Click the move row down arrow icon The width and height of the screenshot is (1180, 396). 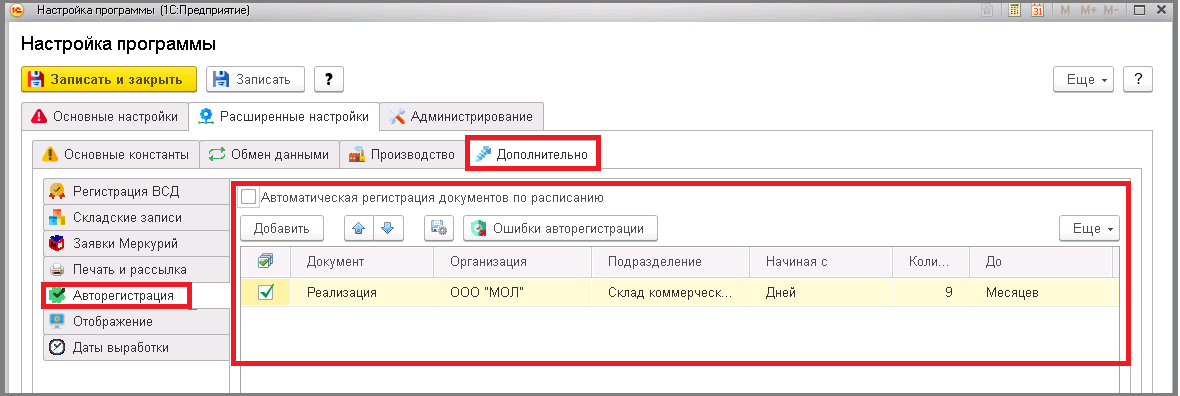point(388,229)
